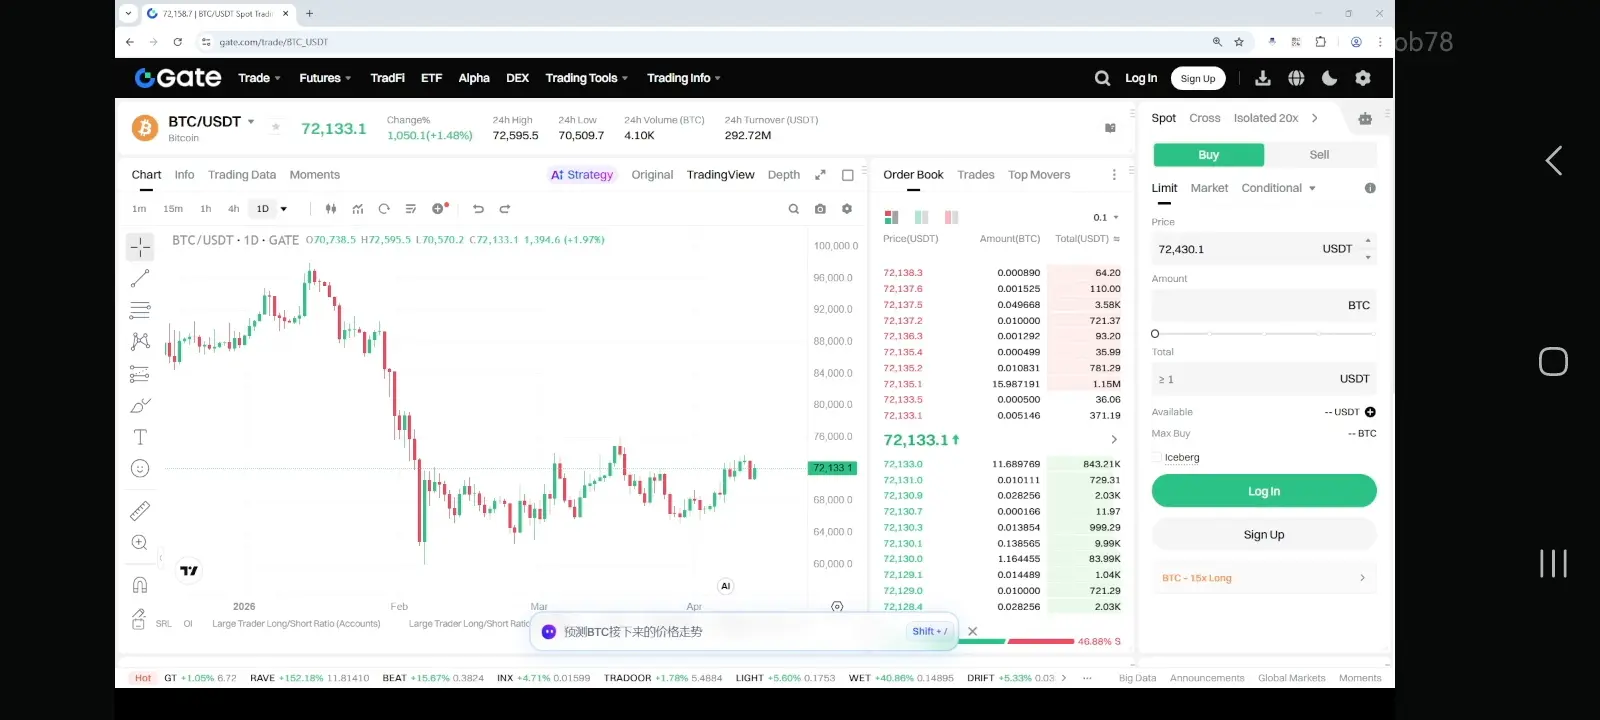Select the brush drawing tool
Image resolution: width=1600 pixels, height=720 pixels.
tap(140, 405)
